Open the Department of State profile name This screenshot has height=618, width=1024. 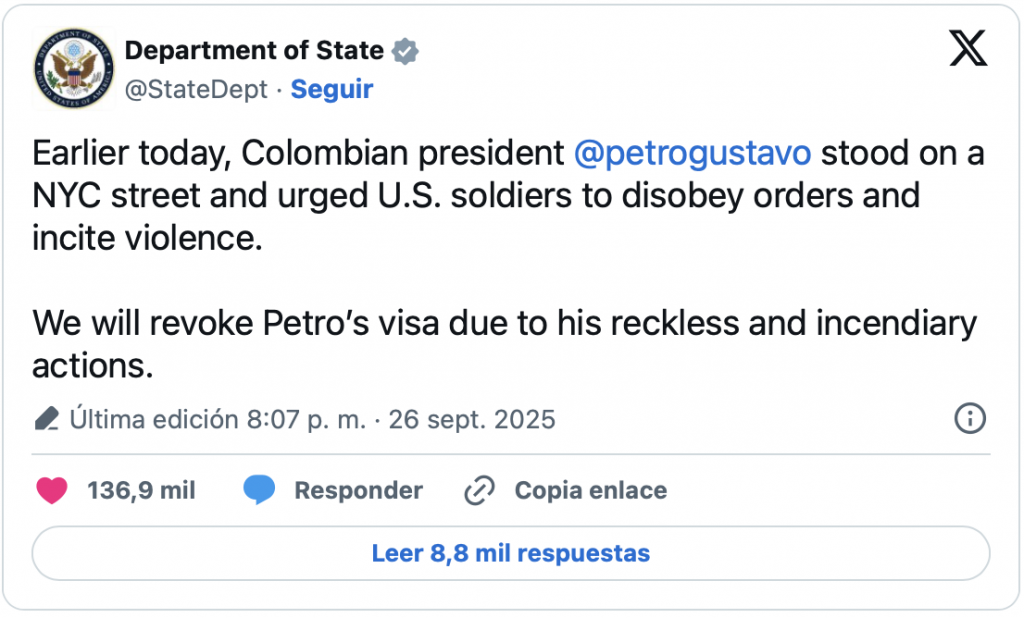254,50
